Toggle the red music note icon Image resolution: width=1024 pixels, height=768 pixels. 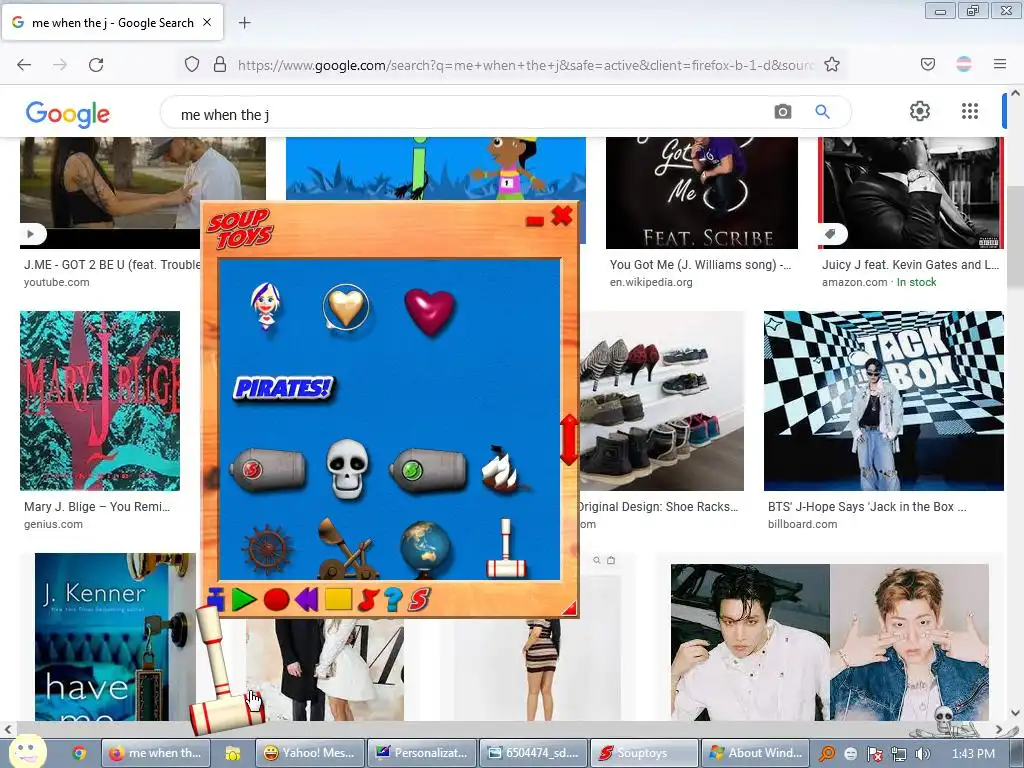368,600
